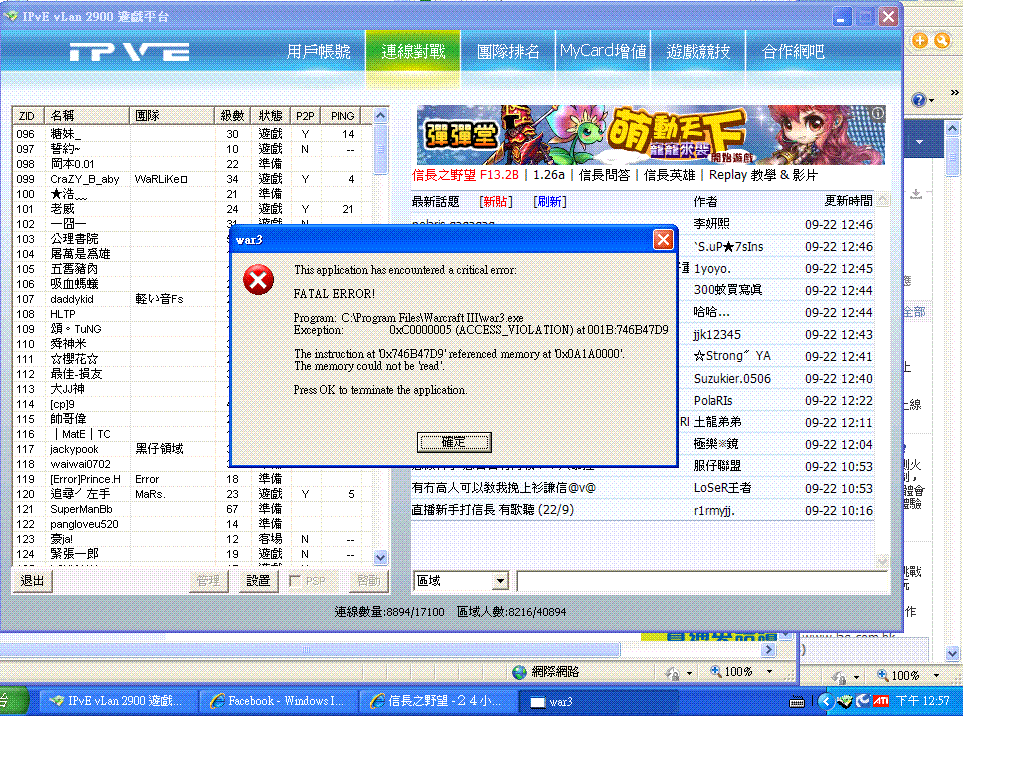The image size is (1024, 768).
Task: Select player SuperManBb in list
Action: point(193,509)
